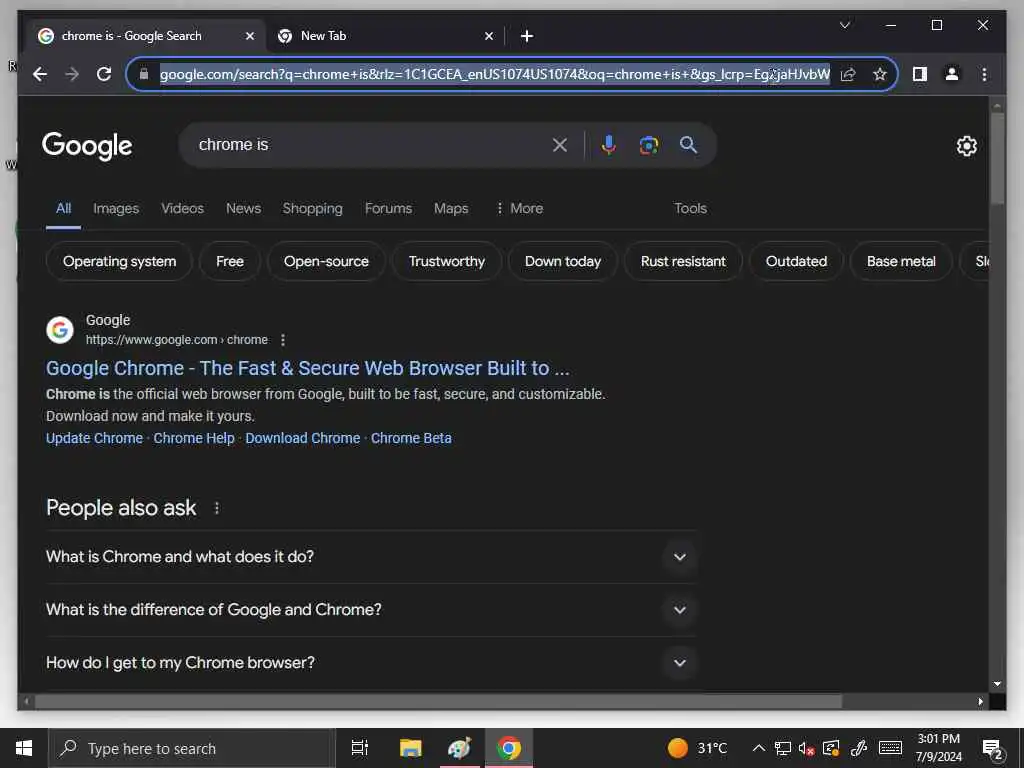Open People also ask options menu
1024x768 pixels.
217,508
